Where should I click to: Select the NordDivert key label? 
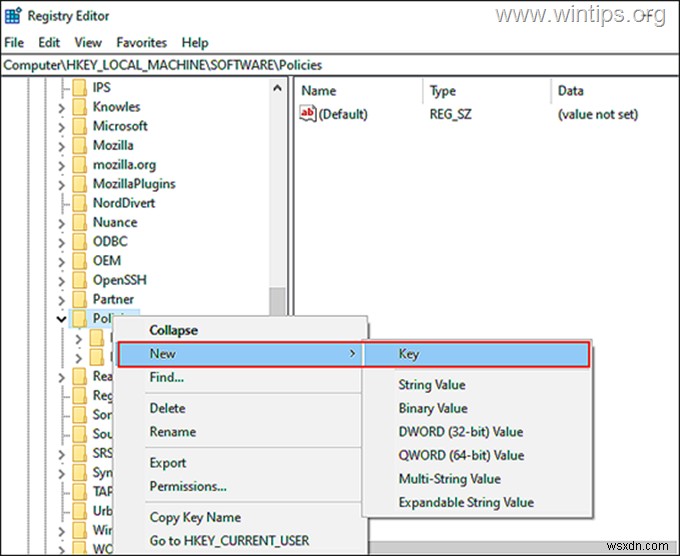124,203
